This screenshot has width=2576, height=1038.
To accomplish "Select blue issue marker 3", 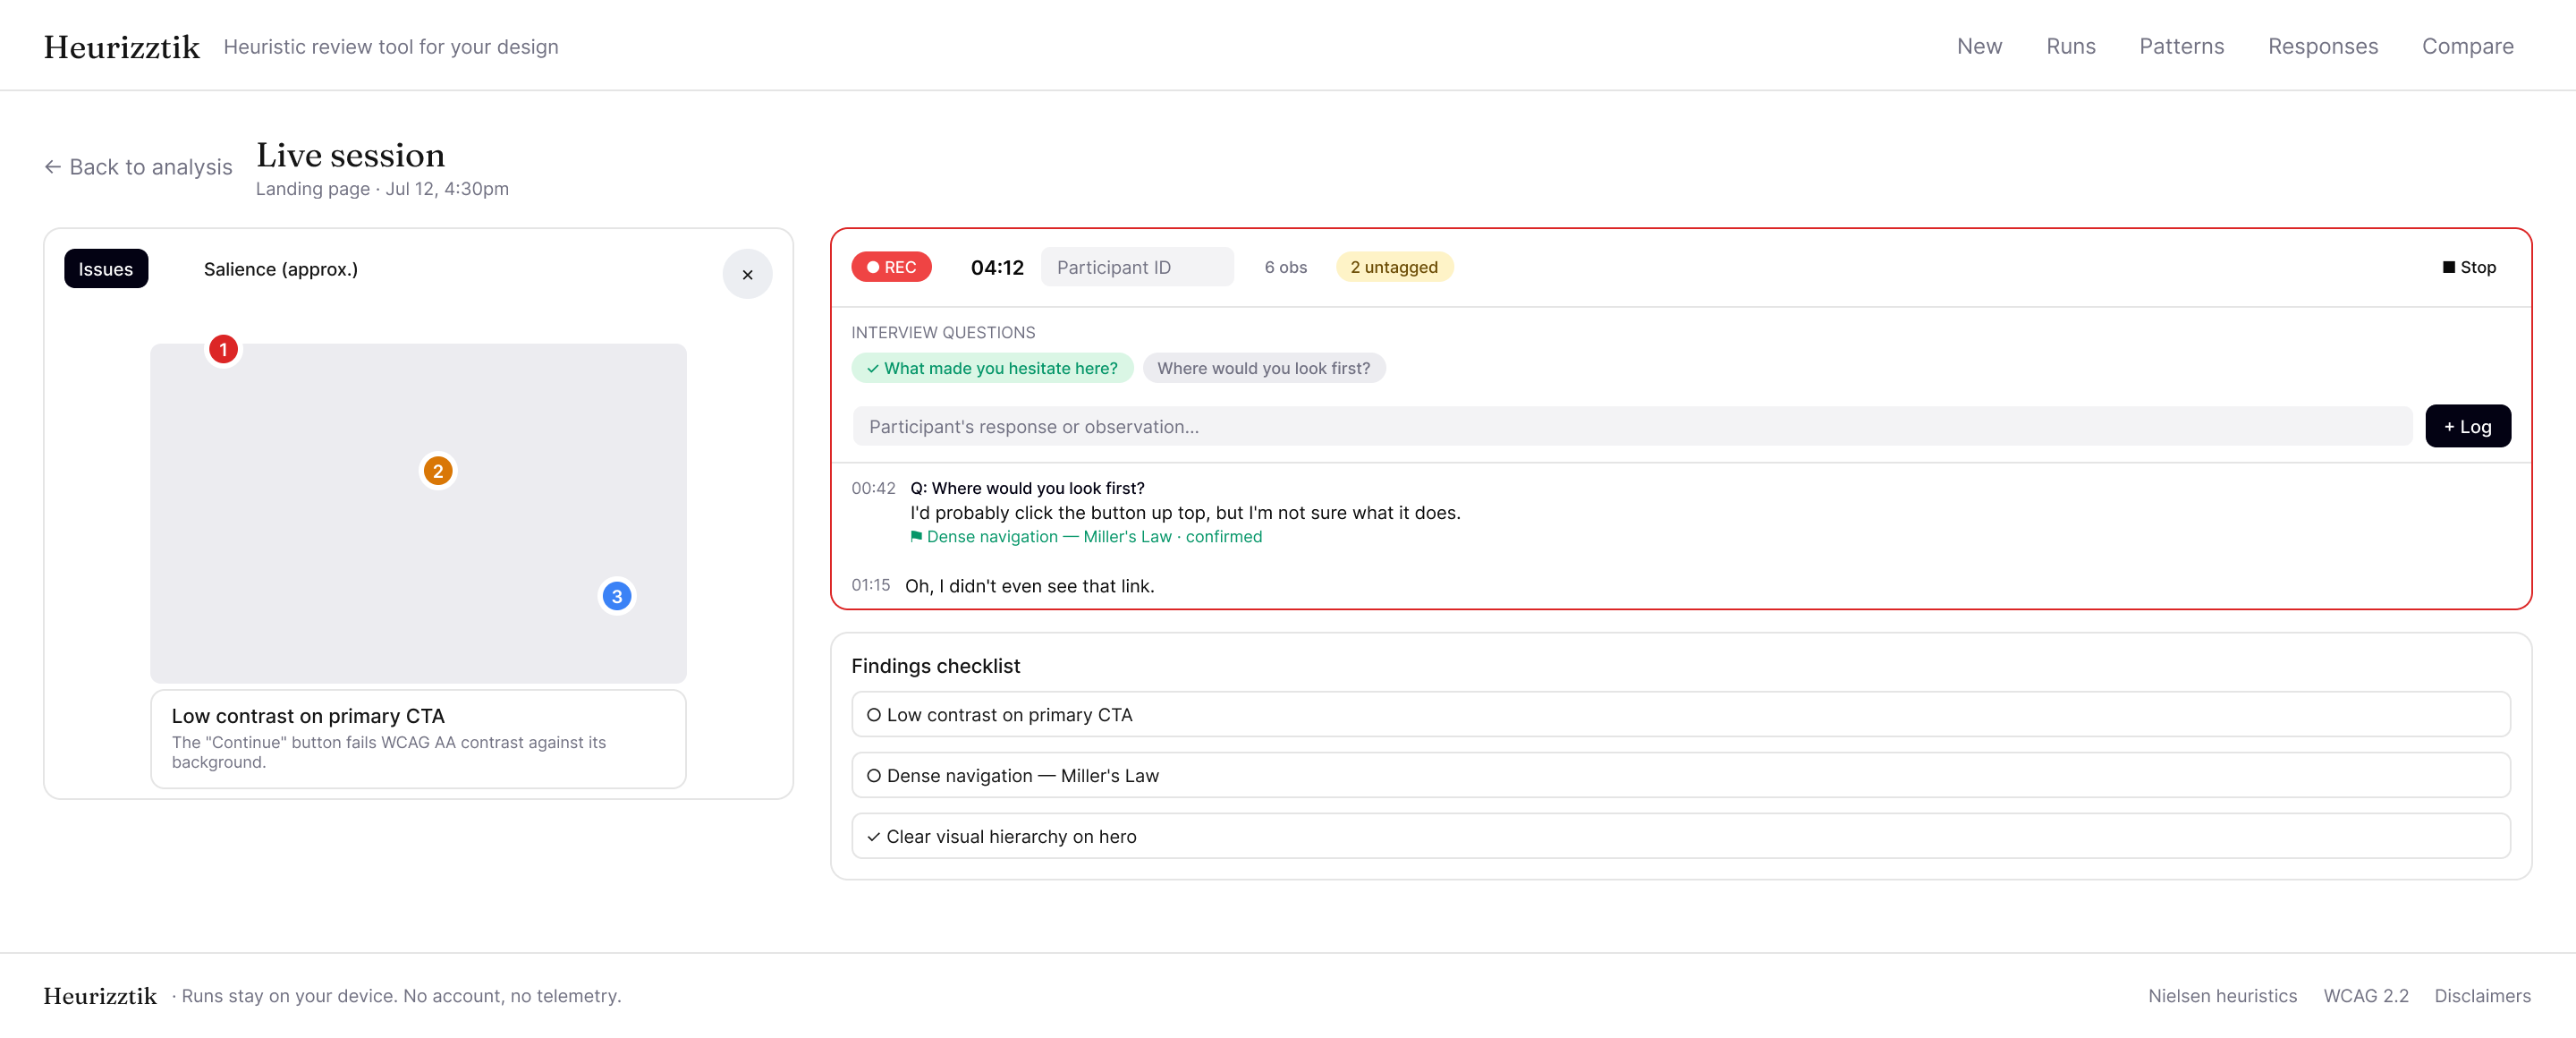I will [616, 596].
